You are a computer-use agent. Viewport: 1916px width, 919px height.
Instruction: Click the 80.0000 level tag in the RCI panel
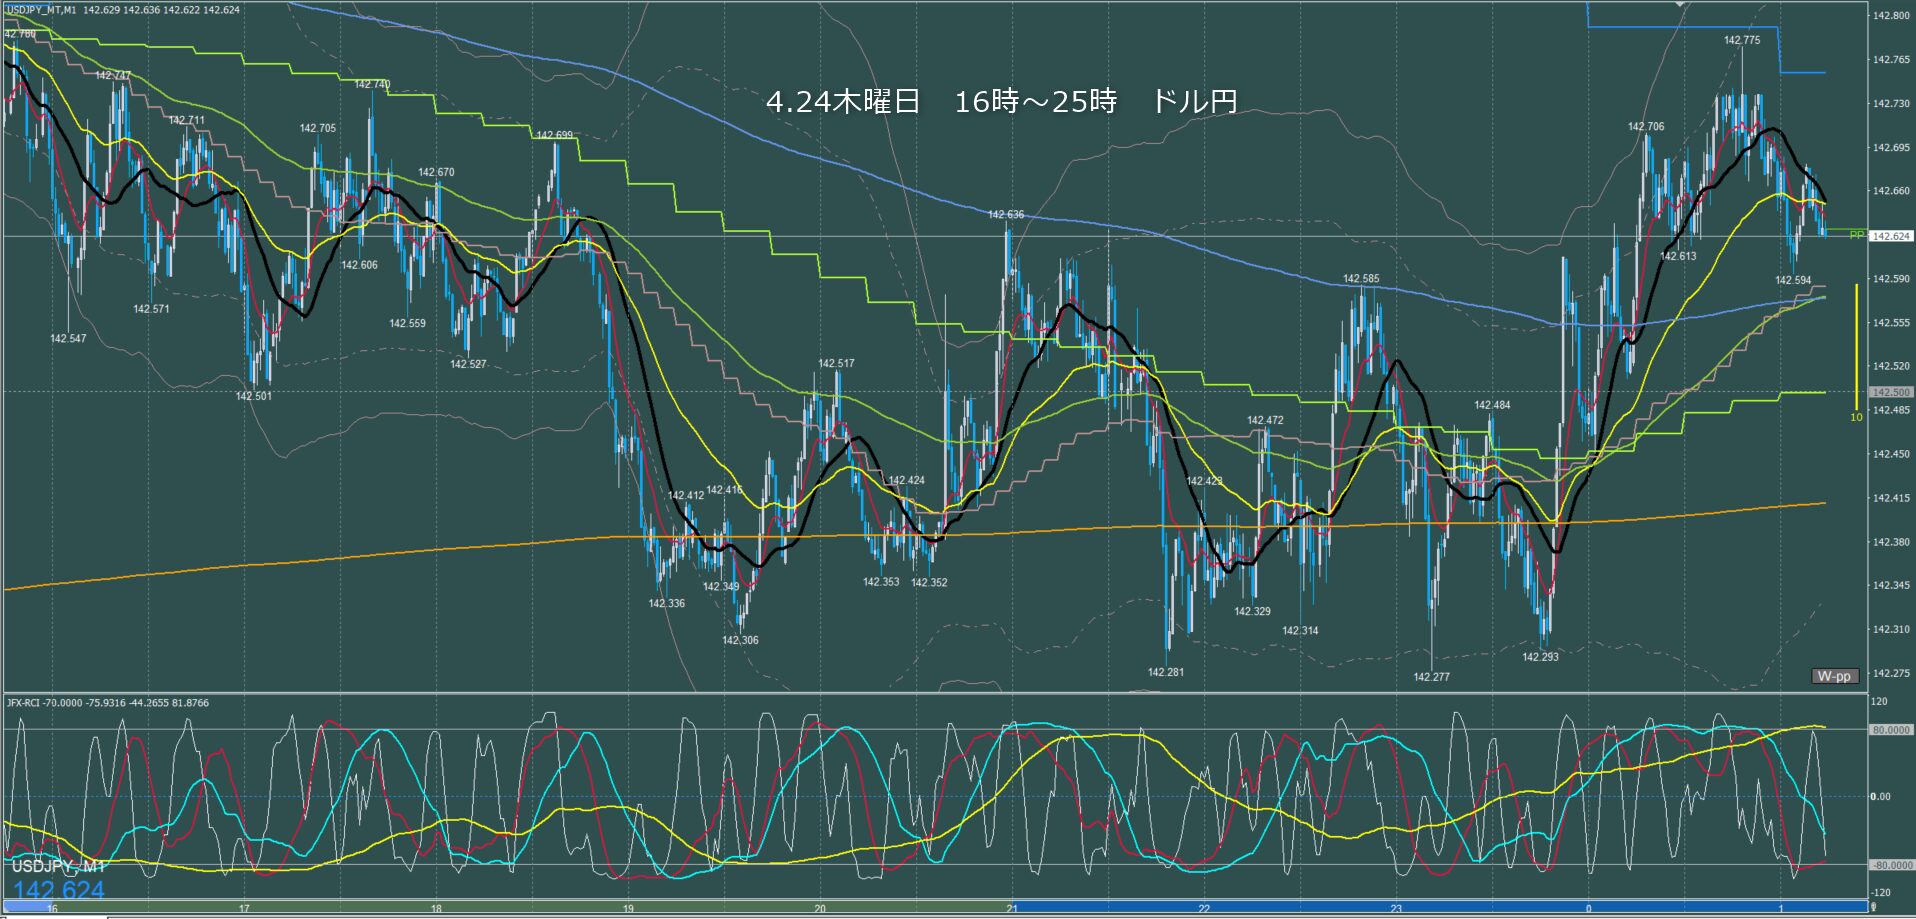1891,730
